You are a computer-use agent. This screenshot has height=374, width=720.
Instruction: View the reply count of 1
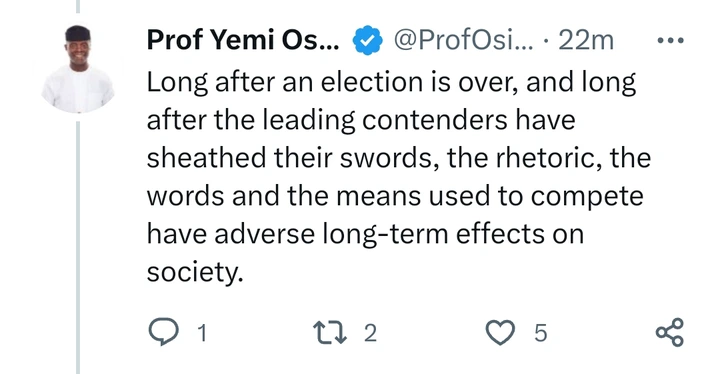(x=202, y=333)
